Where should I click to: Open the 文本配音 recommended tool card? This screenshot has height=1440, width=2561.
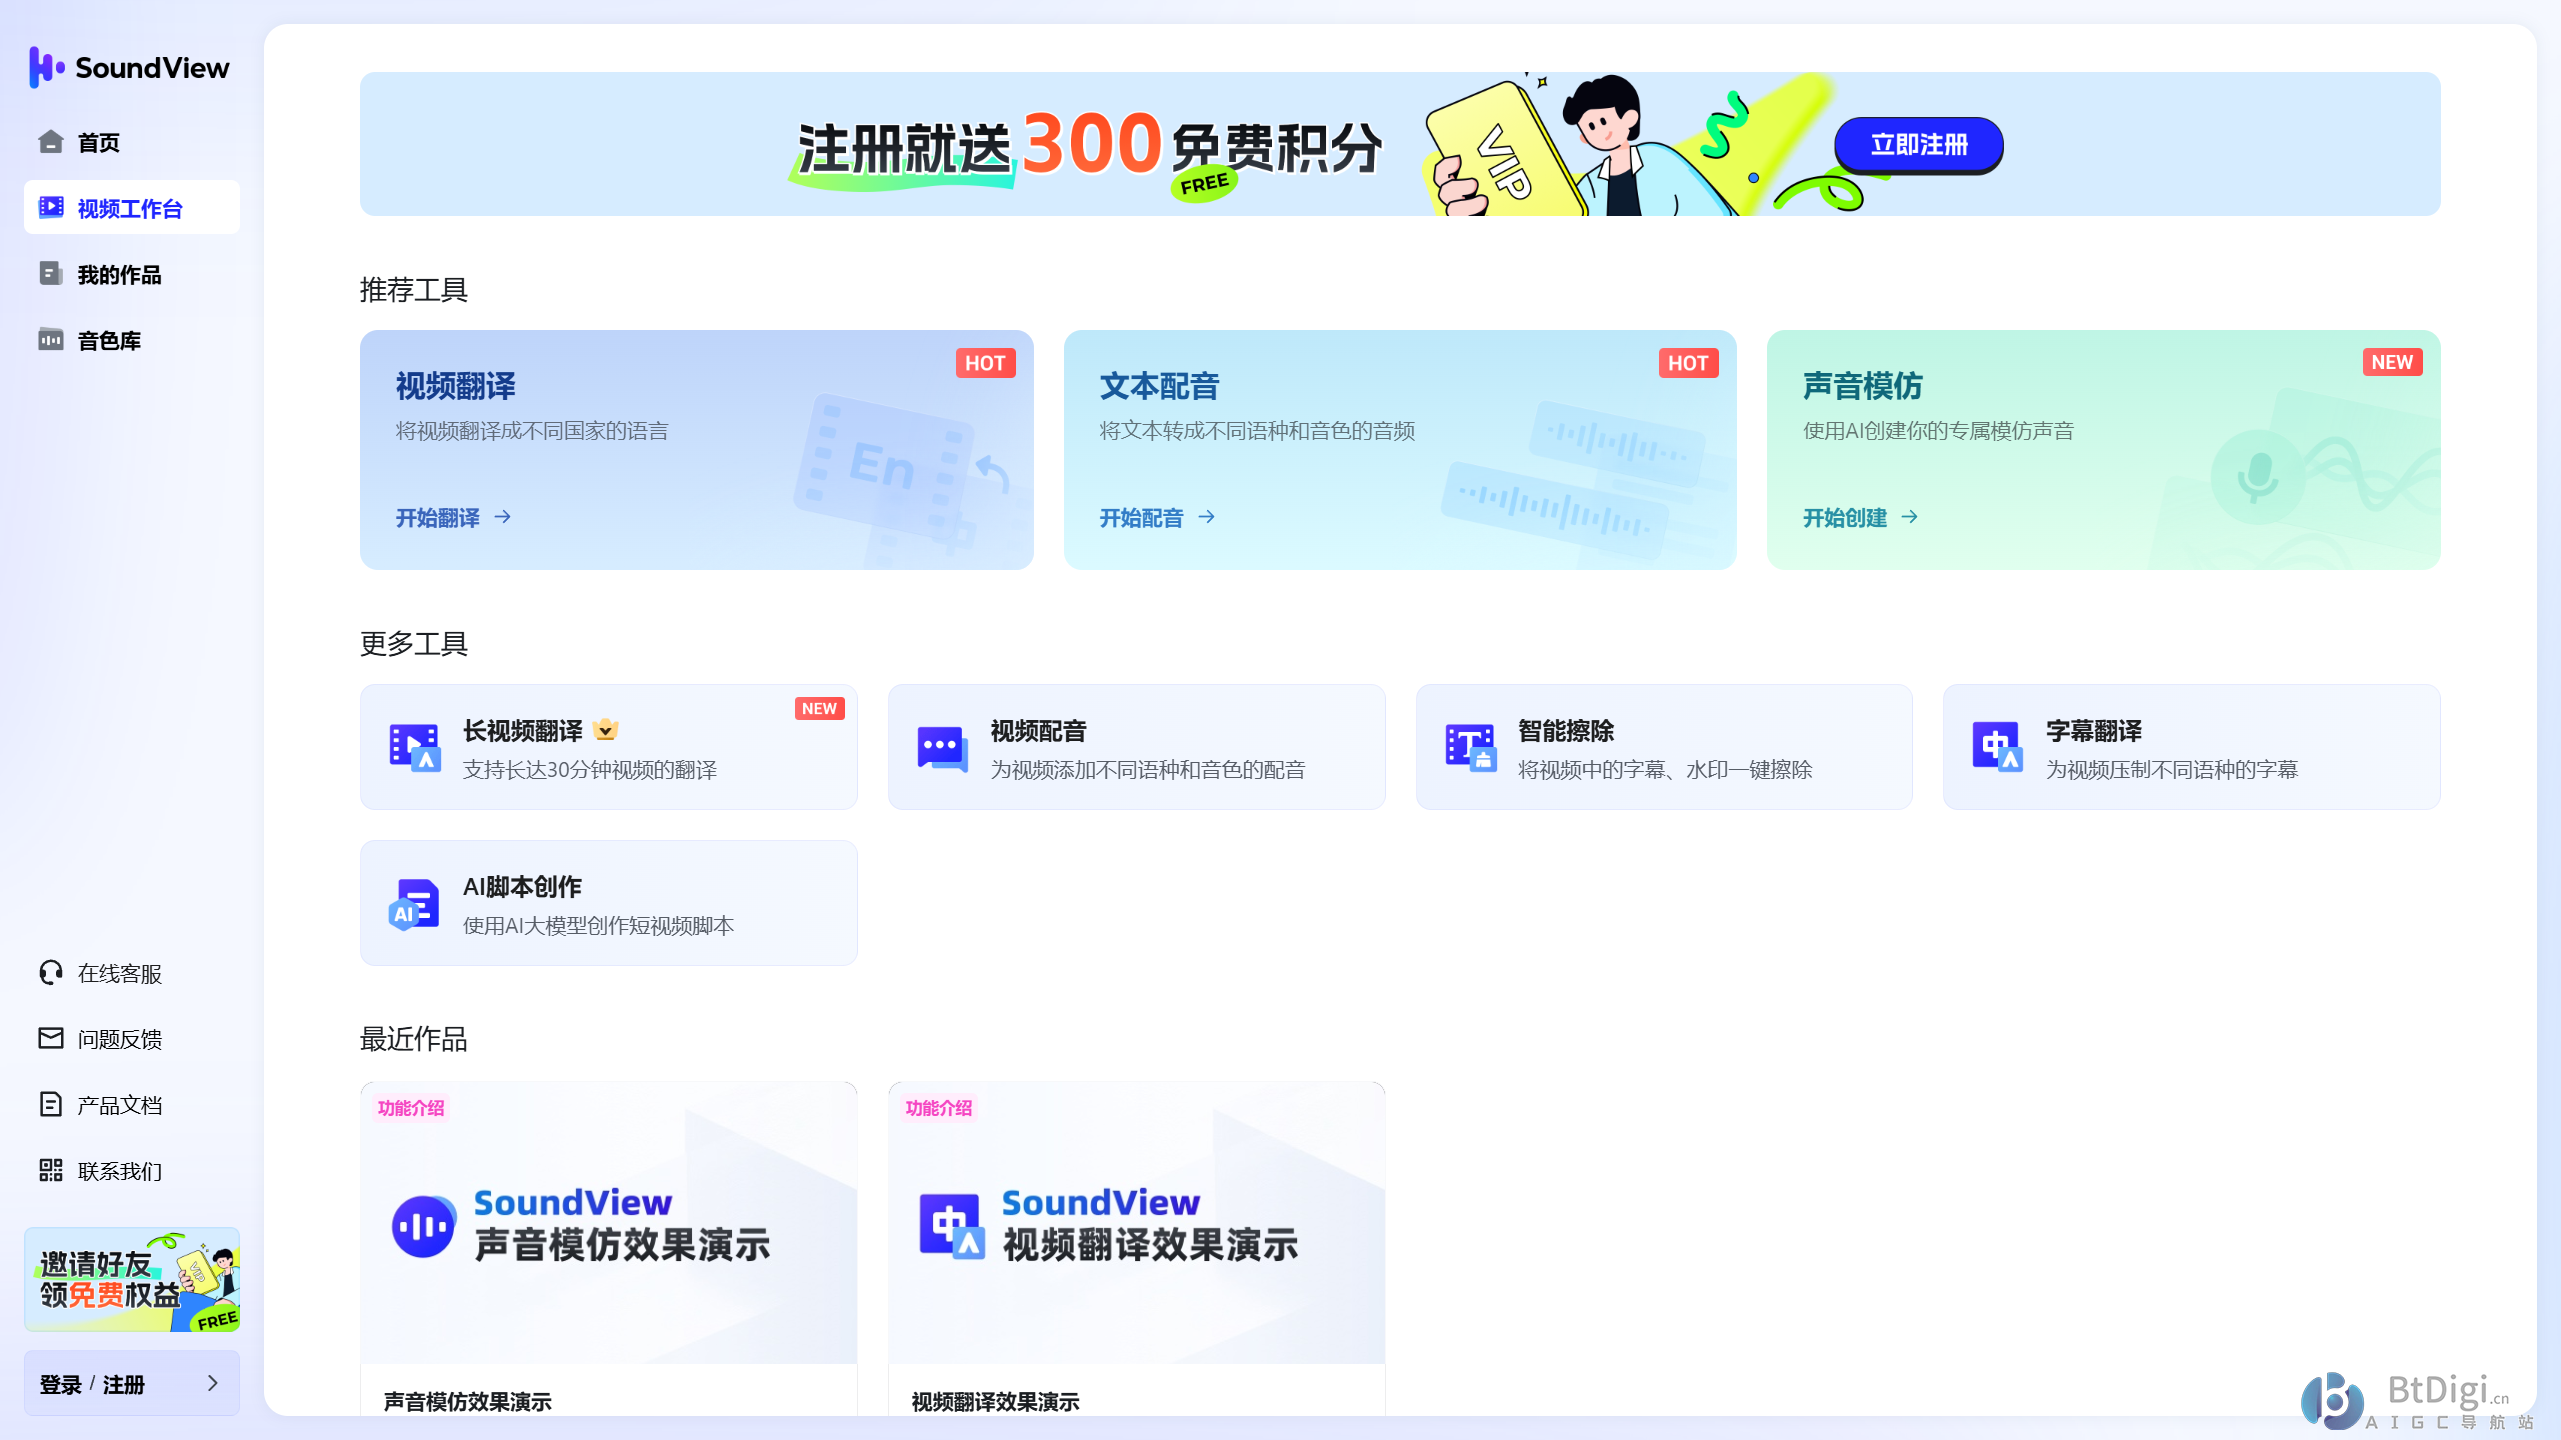pos(1400,450)
